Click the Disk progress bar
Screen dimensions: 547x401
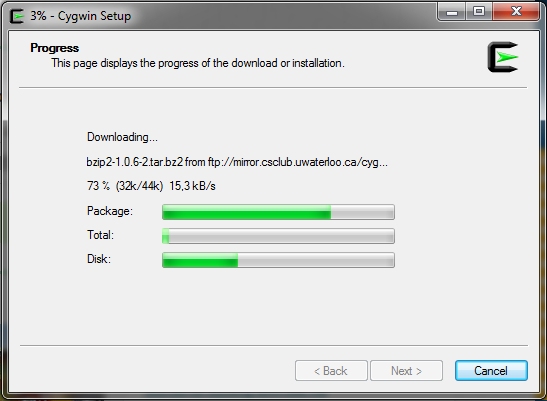pos(278,260)
